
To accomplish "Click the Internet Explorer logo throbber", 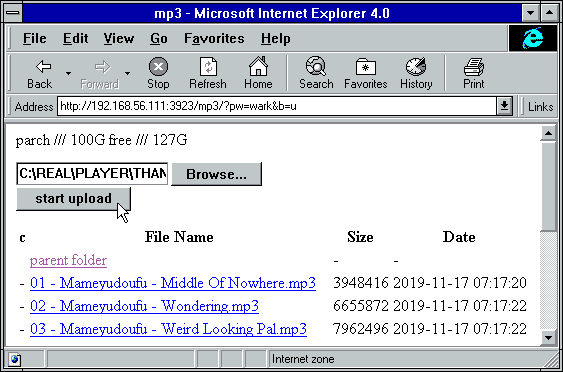I will pos(532,38).
